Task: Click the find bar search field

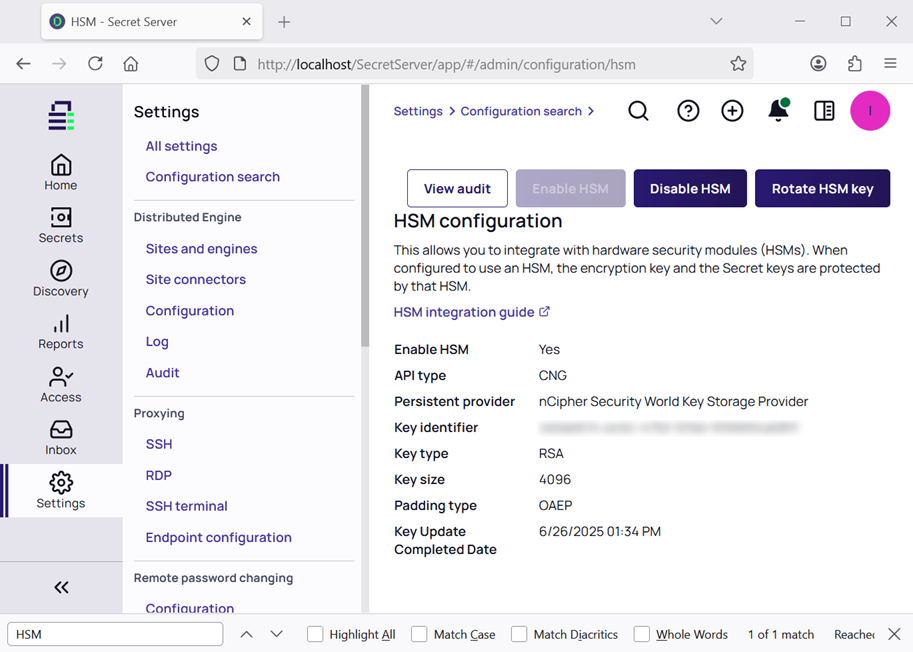Action: (115, 634)
